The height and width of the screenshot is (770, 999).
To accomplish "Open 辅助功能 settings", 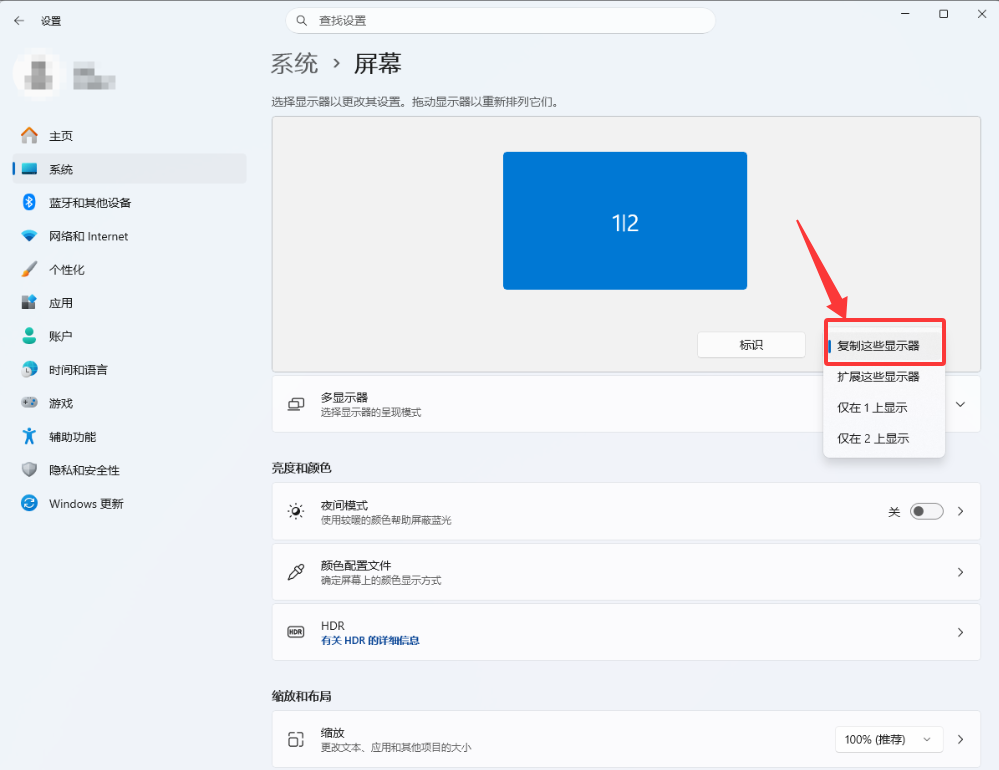I will pos(129,436).
